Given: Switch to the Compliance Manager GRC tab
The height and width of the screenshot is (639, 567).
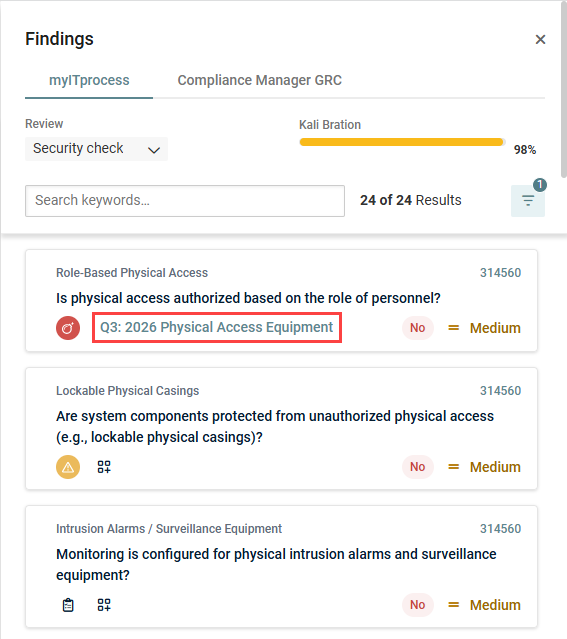Looking at the screenshot, I should coord(260,81).
